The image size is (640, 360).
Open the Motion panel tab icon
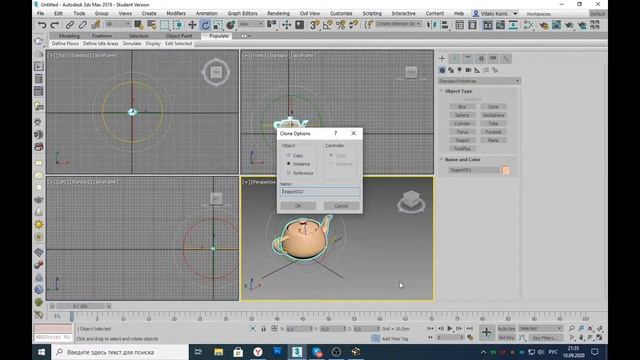pyautogui.click(x=481, y=59)
